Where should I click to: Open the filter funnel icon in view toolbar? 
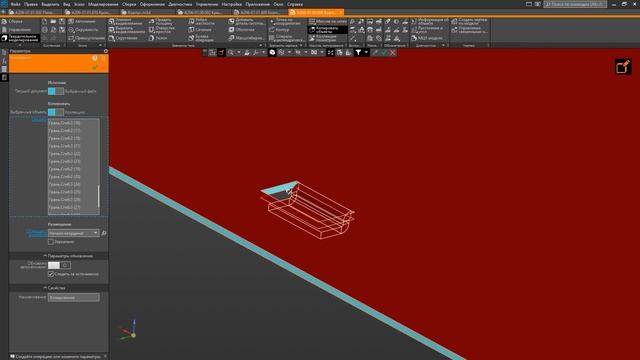click(358, 52)
